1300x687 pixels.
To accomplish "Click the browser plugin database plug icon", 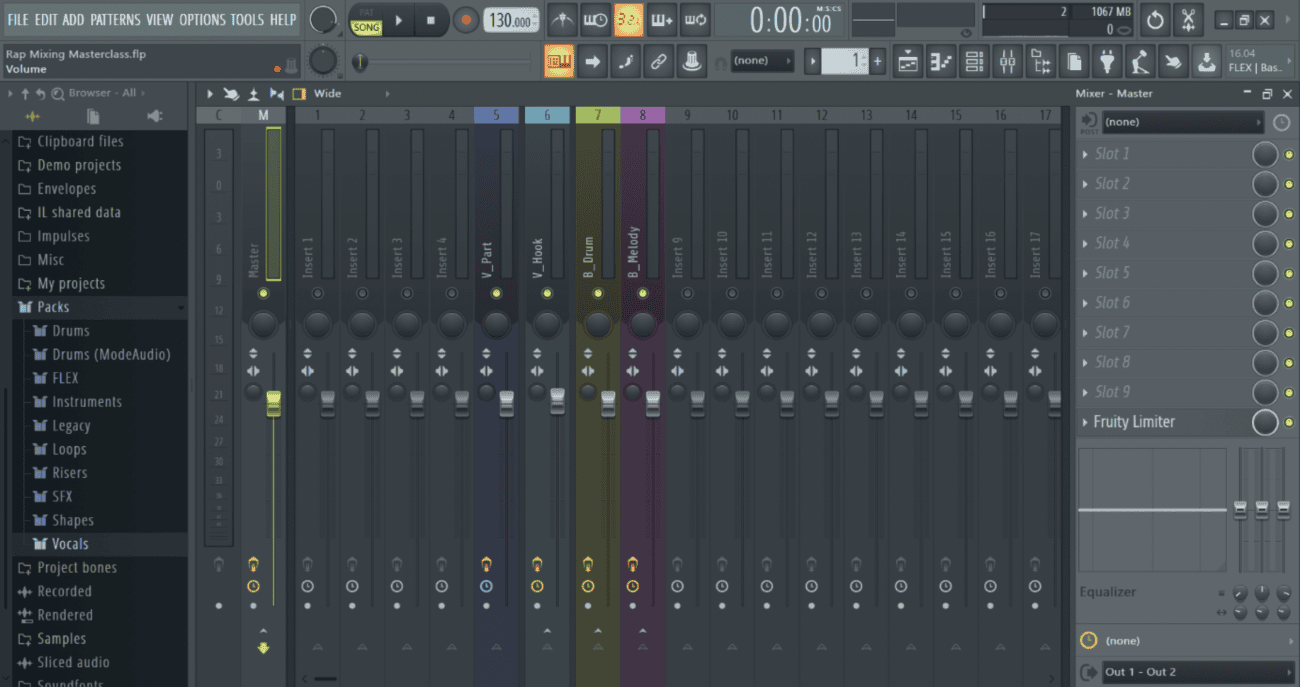I will tap(154, 117).
